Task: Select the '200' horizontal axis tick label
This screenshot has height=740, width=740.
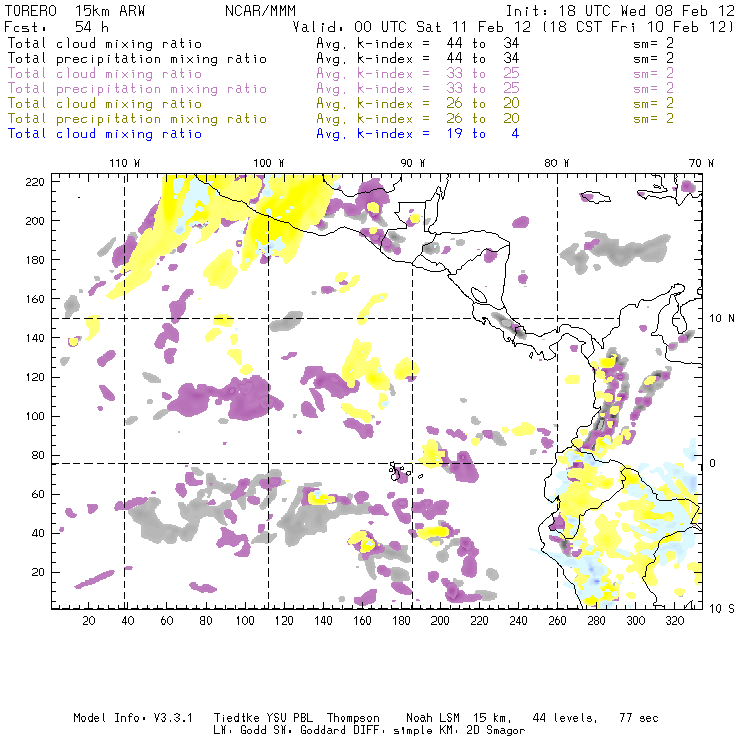Action: pyautogui.click(x=440, y=621)
